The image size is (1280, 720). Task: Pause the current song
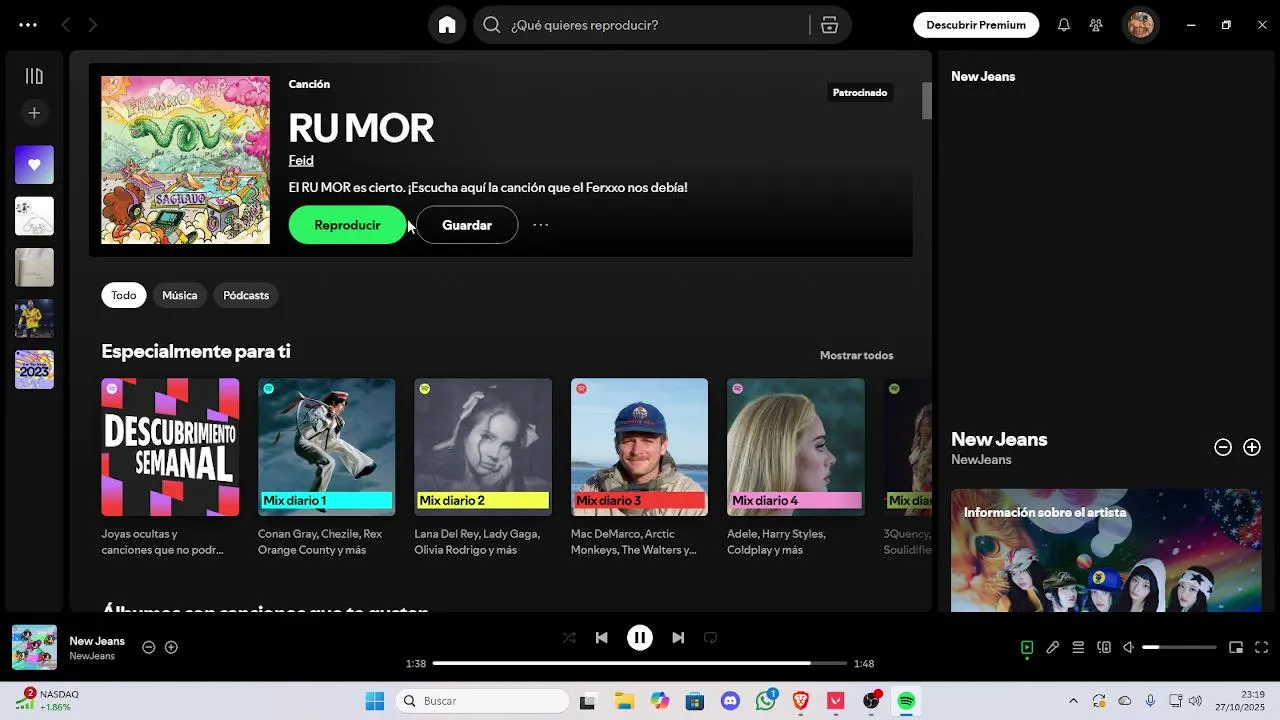[x=640, y=638]
